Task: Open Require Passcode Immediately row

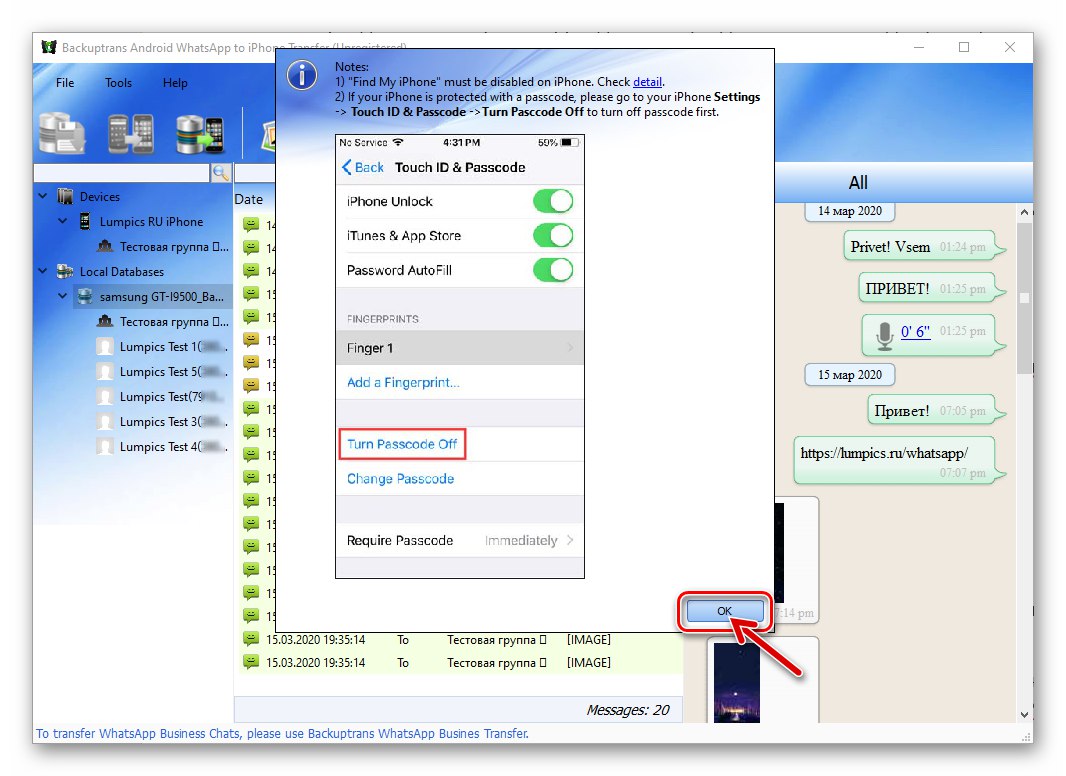Action: point(460,541)
